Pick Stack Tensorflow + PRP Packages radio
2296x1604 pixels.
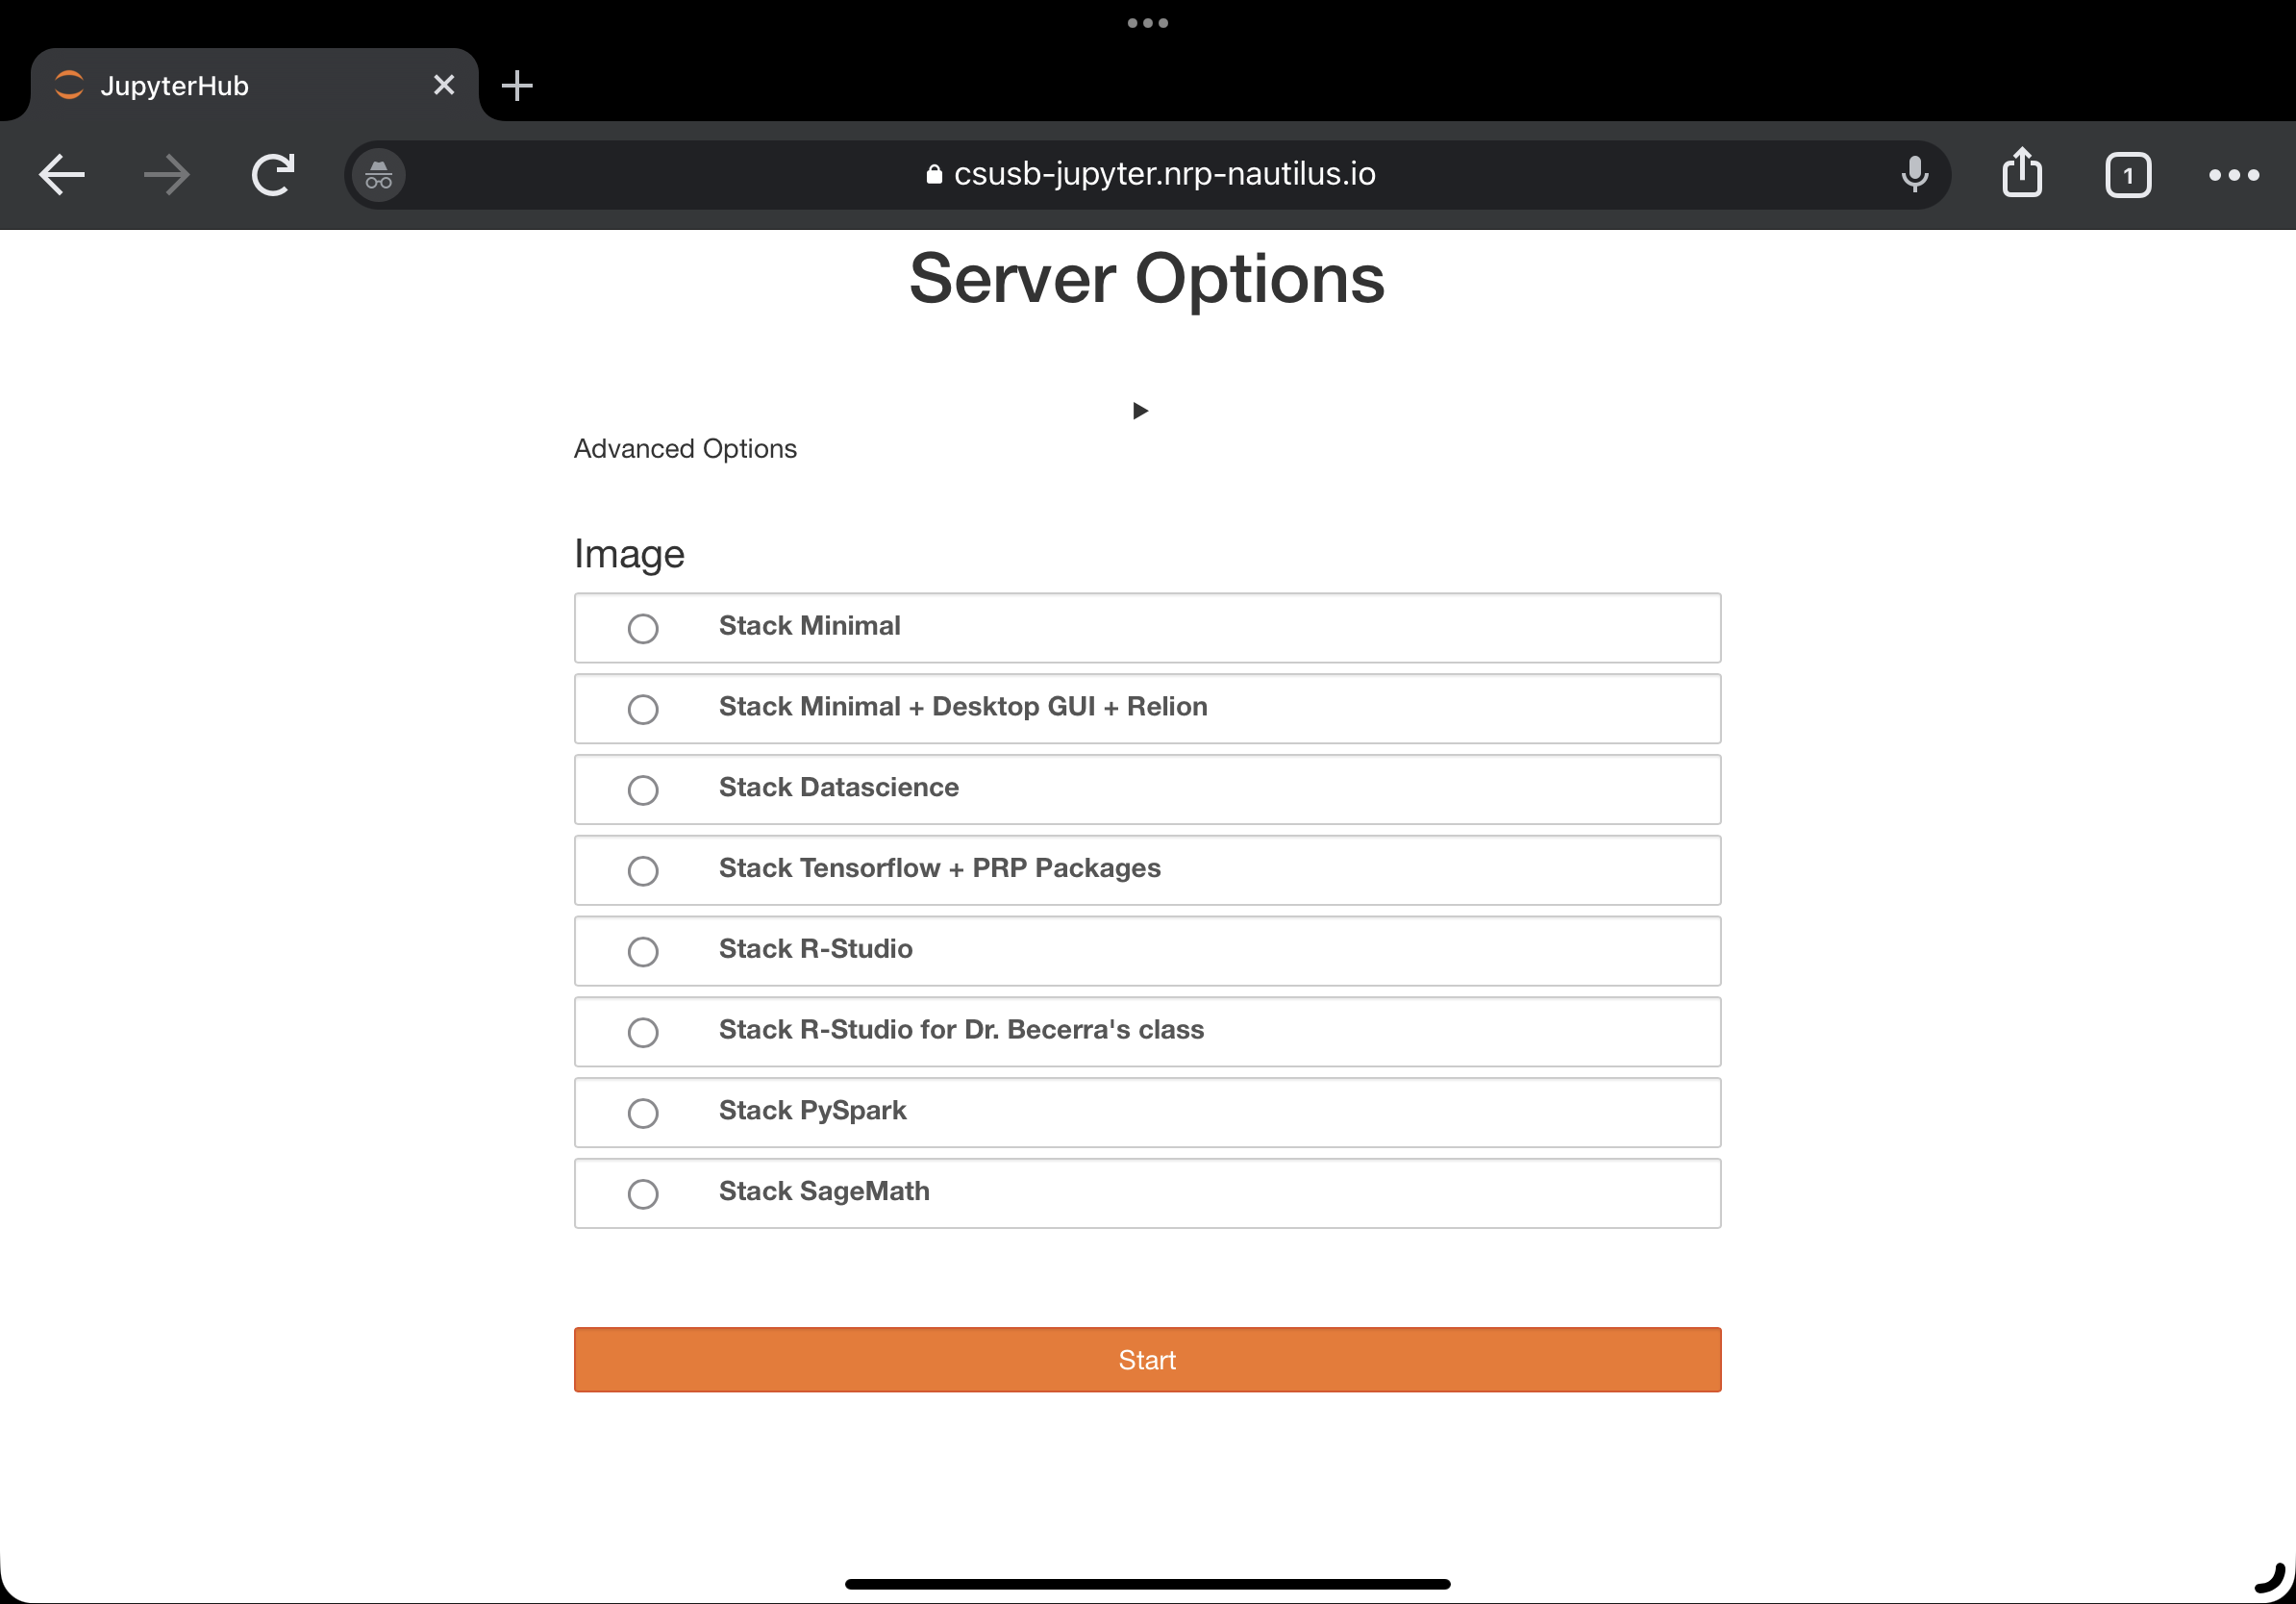coord(643,871)
